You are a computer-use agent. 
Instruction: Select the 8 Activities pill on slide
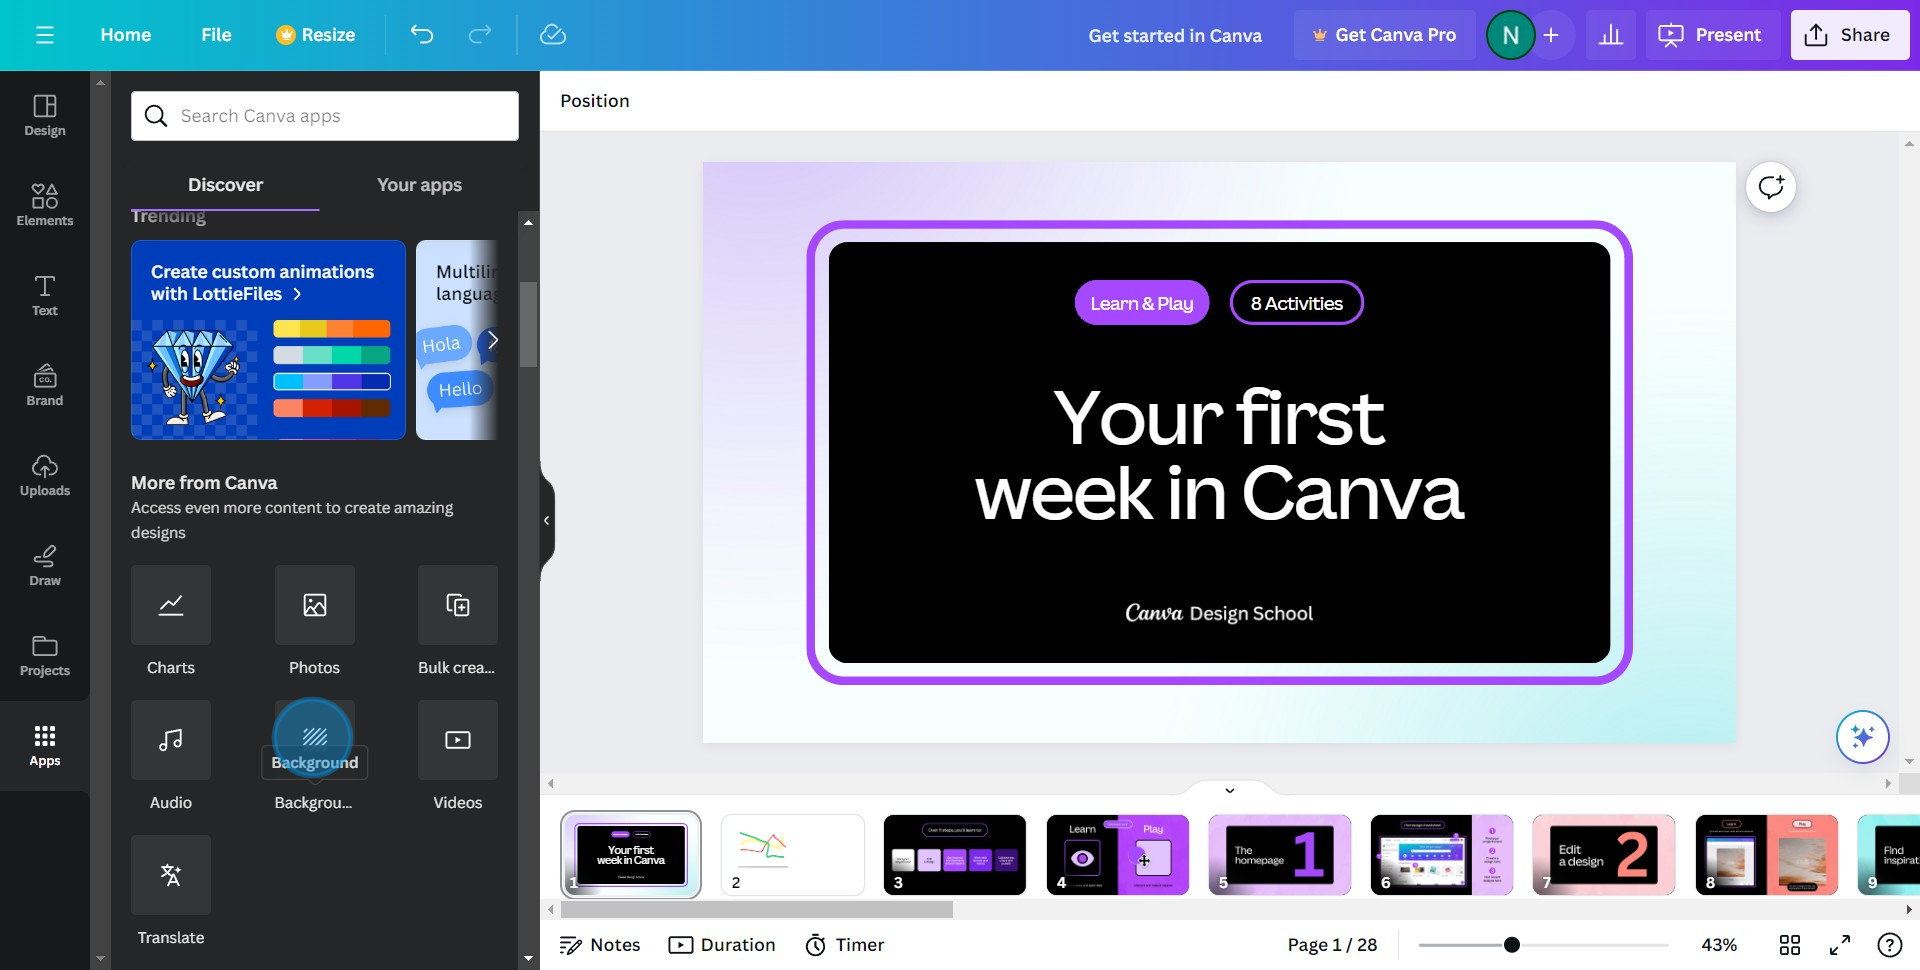(1296, 303)
